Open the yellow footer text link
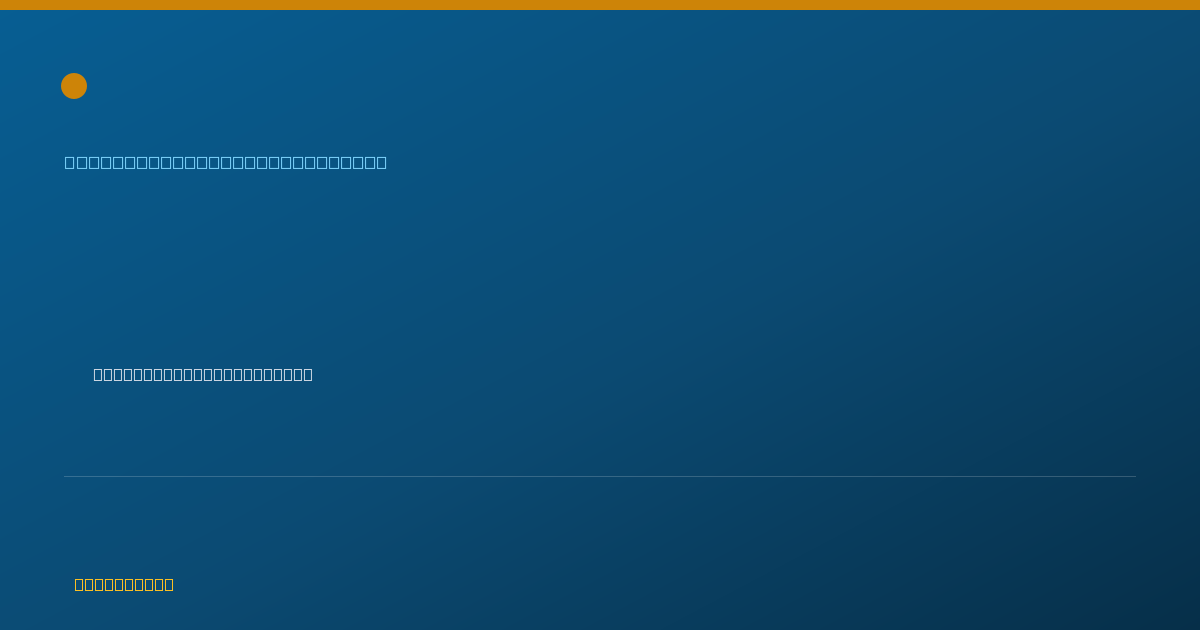The image size is (1200, 630). 124,584
